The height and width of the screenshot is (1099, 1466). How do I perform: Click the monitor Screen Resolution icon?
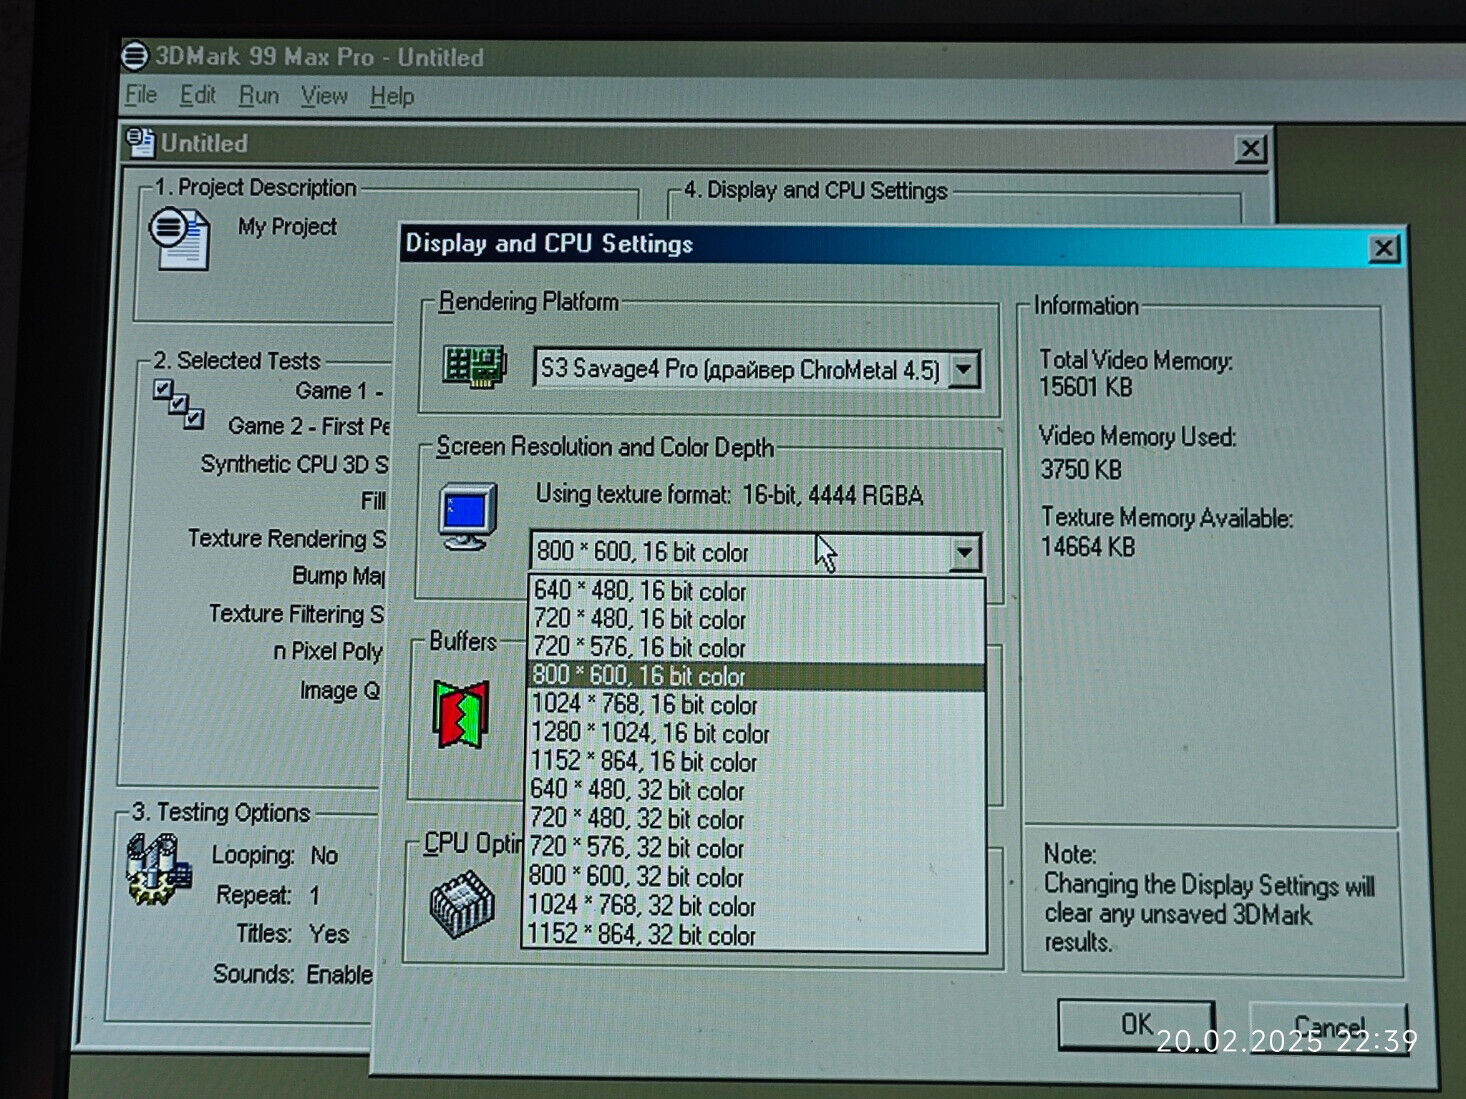pos(468,516)
